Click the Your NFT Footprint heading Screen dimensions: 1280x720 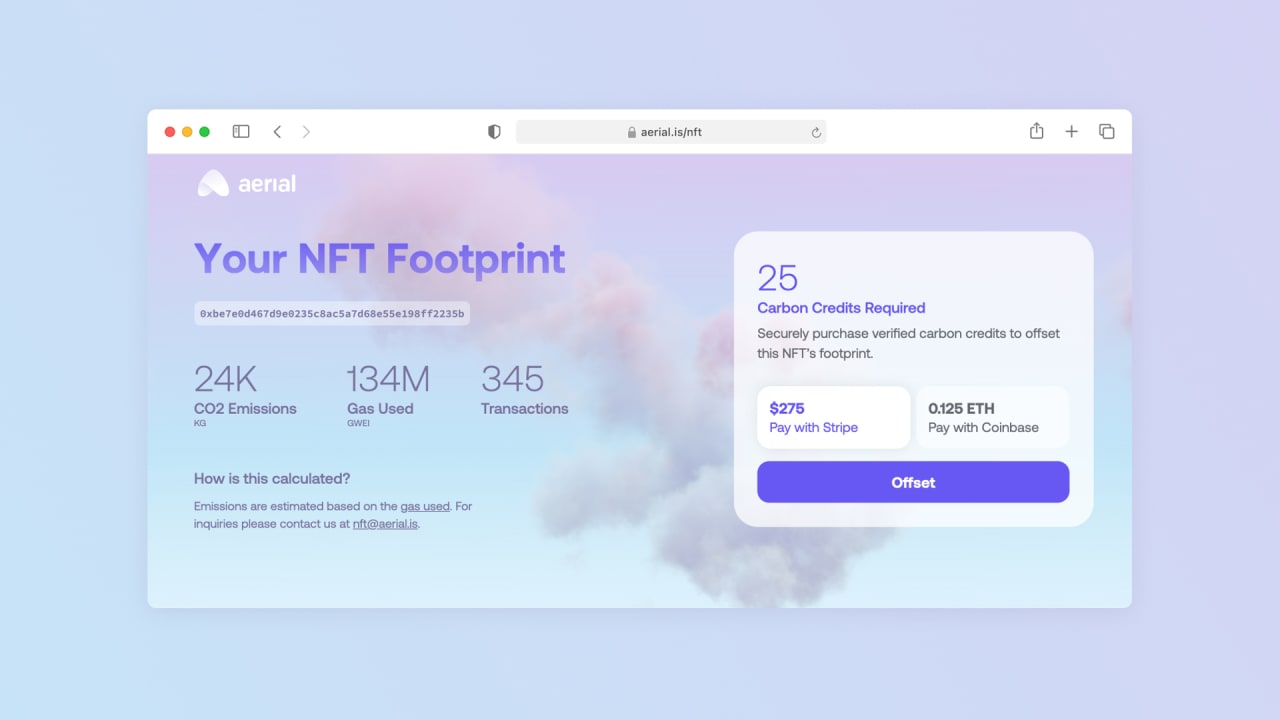point(380,258)
